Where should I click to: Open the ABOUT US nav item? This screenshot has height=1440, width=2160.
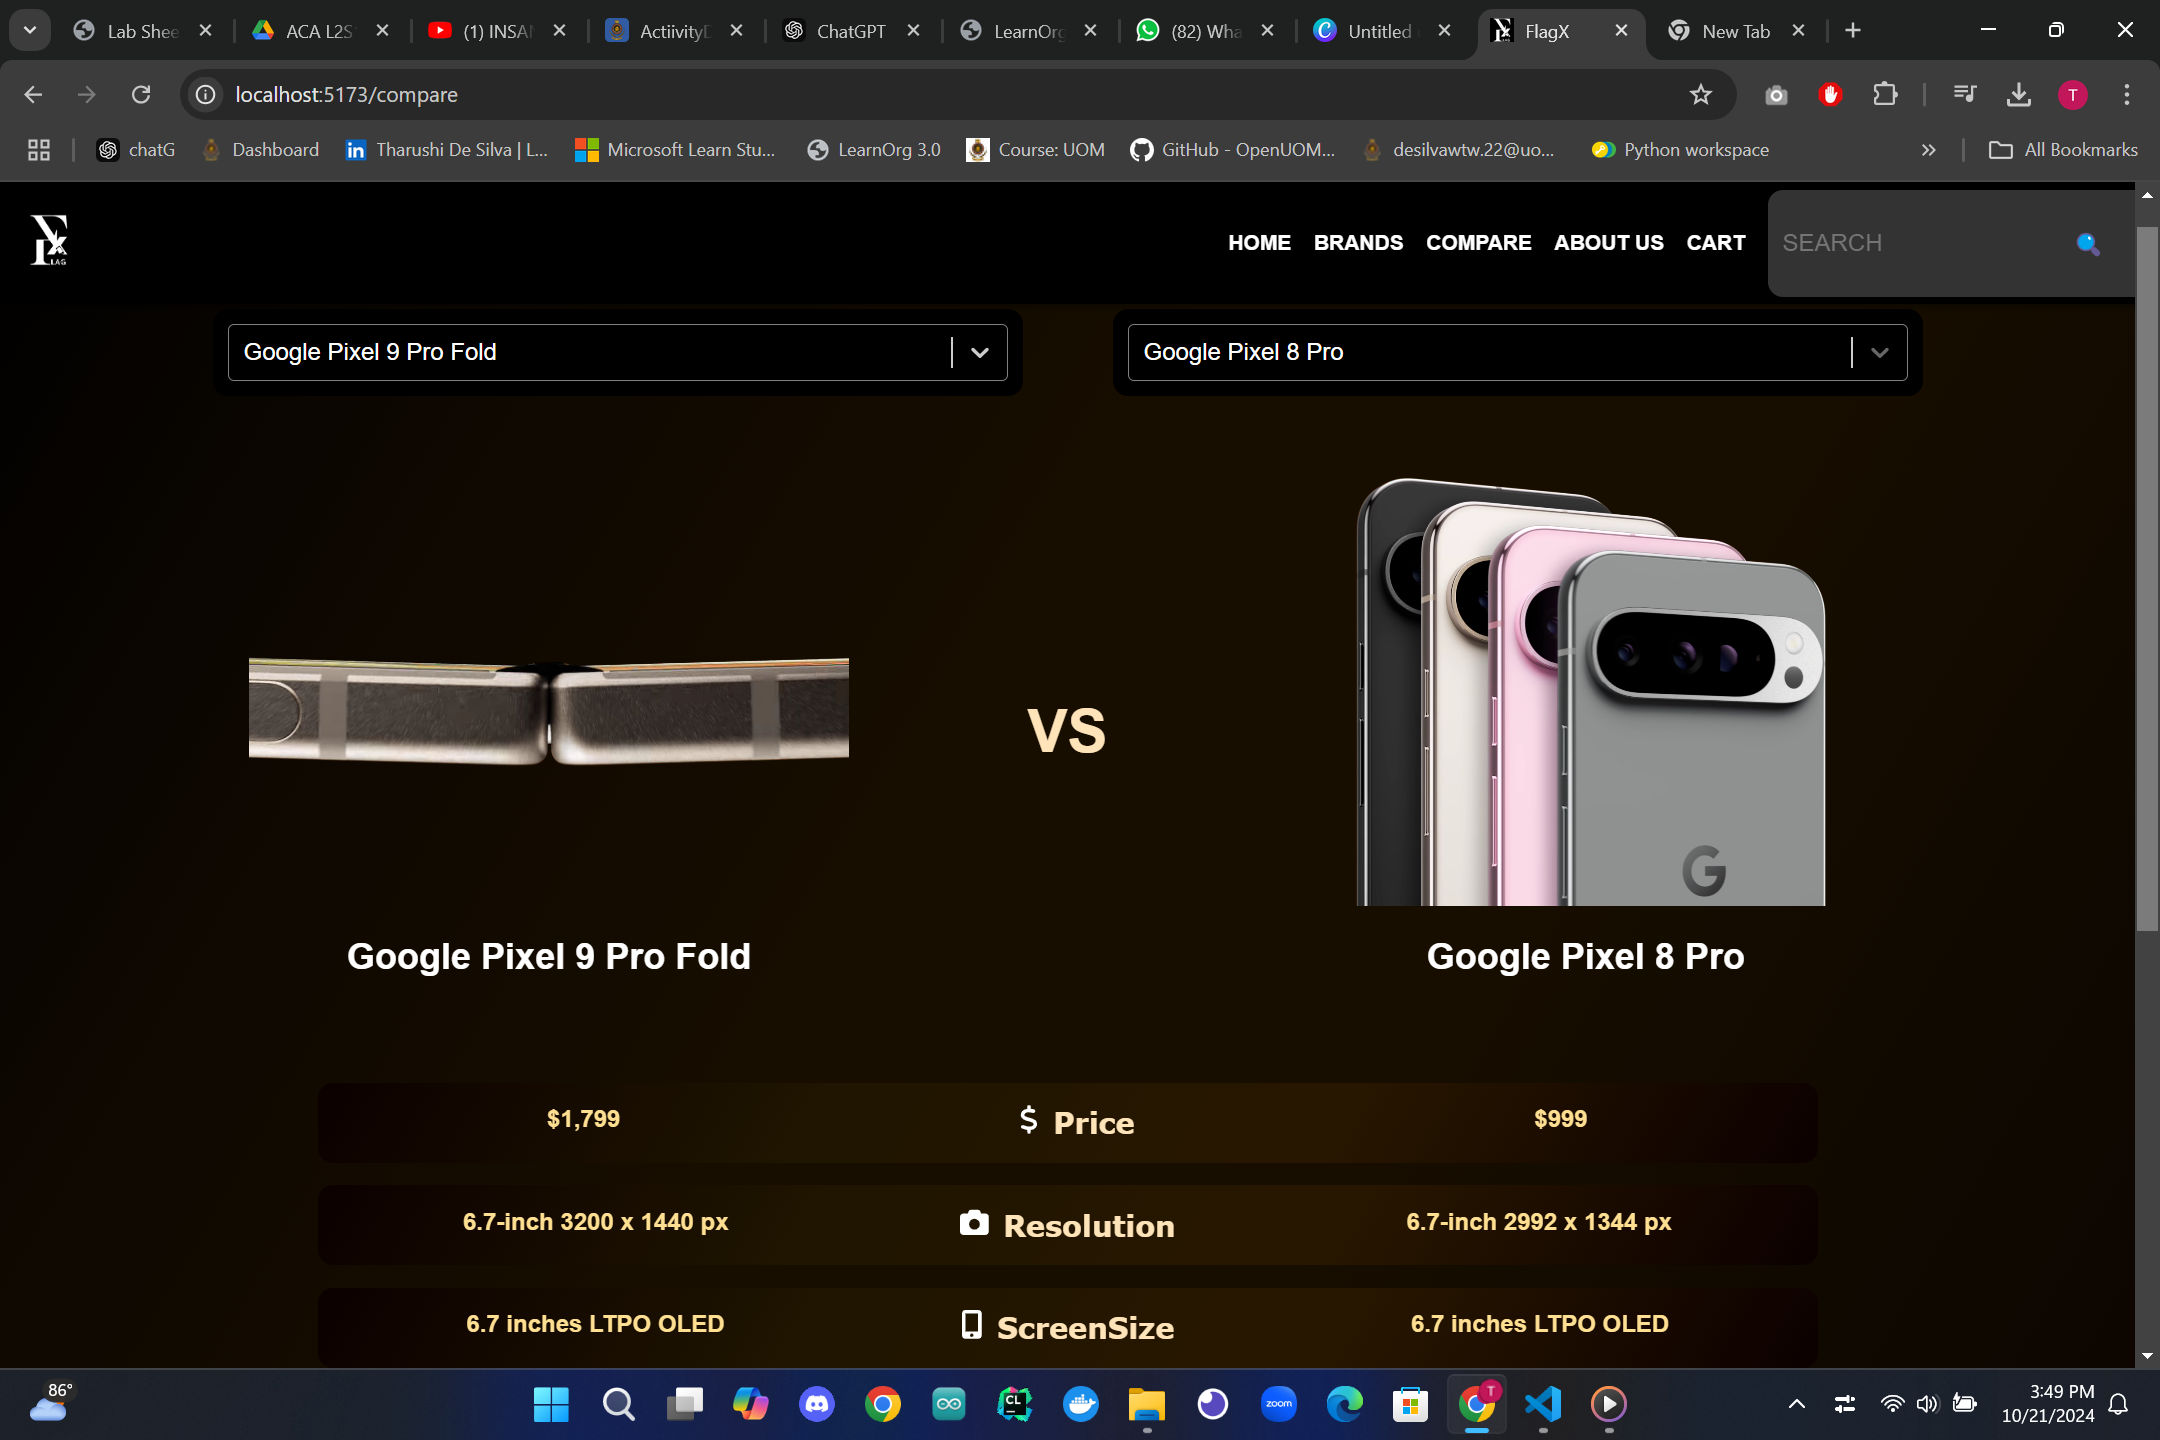[x=1608, y=243]
